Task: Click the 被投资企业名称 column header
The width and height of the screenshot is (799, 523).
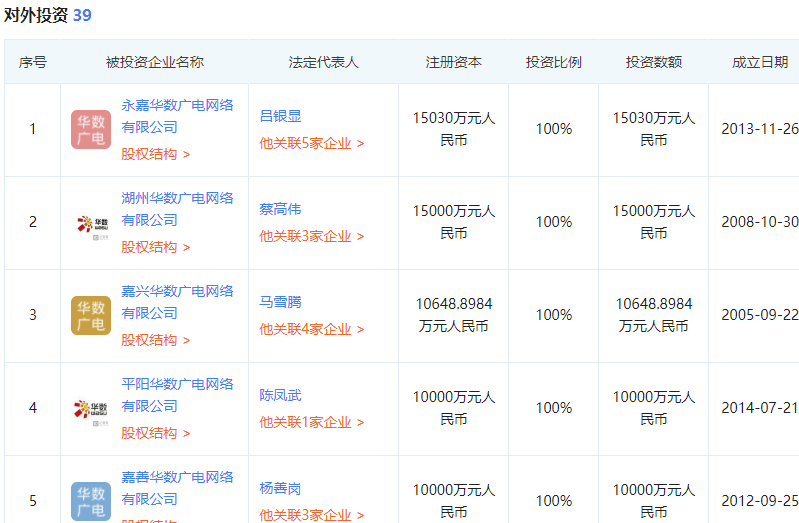Action: tap(155, 62)
